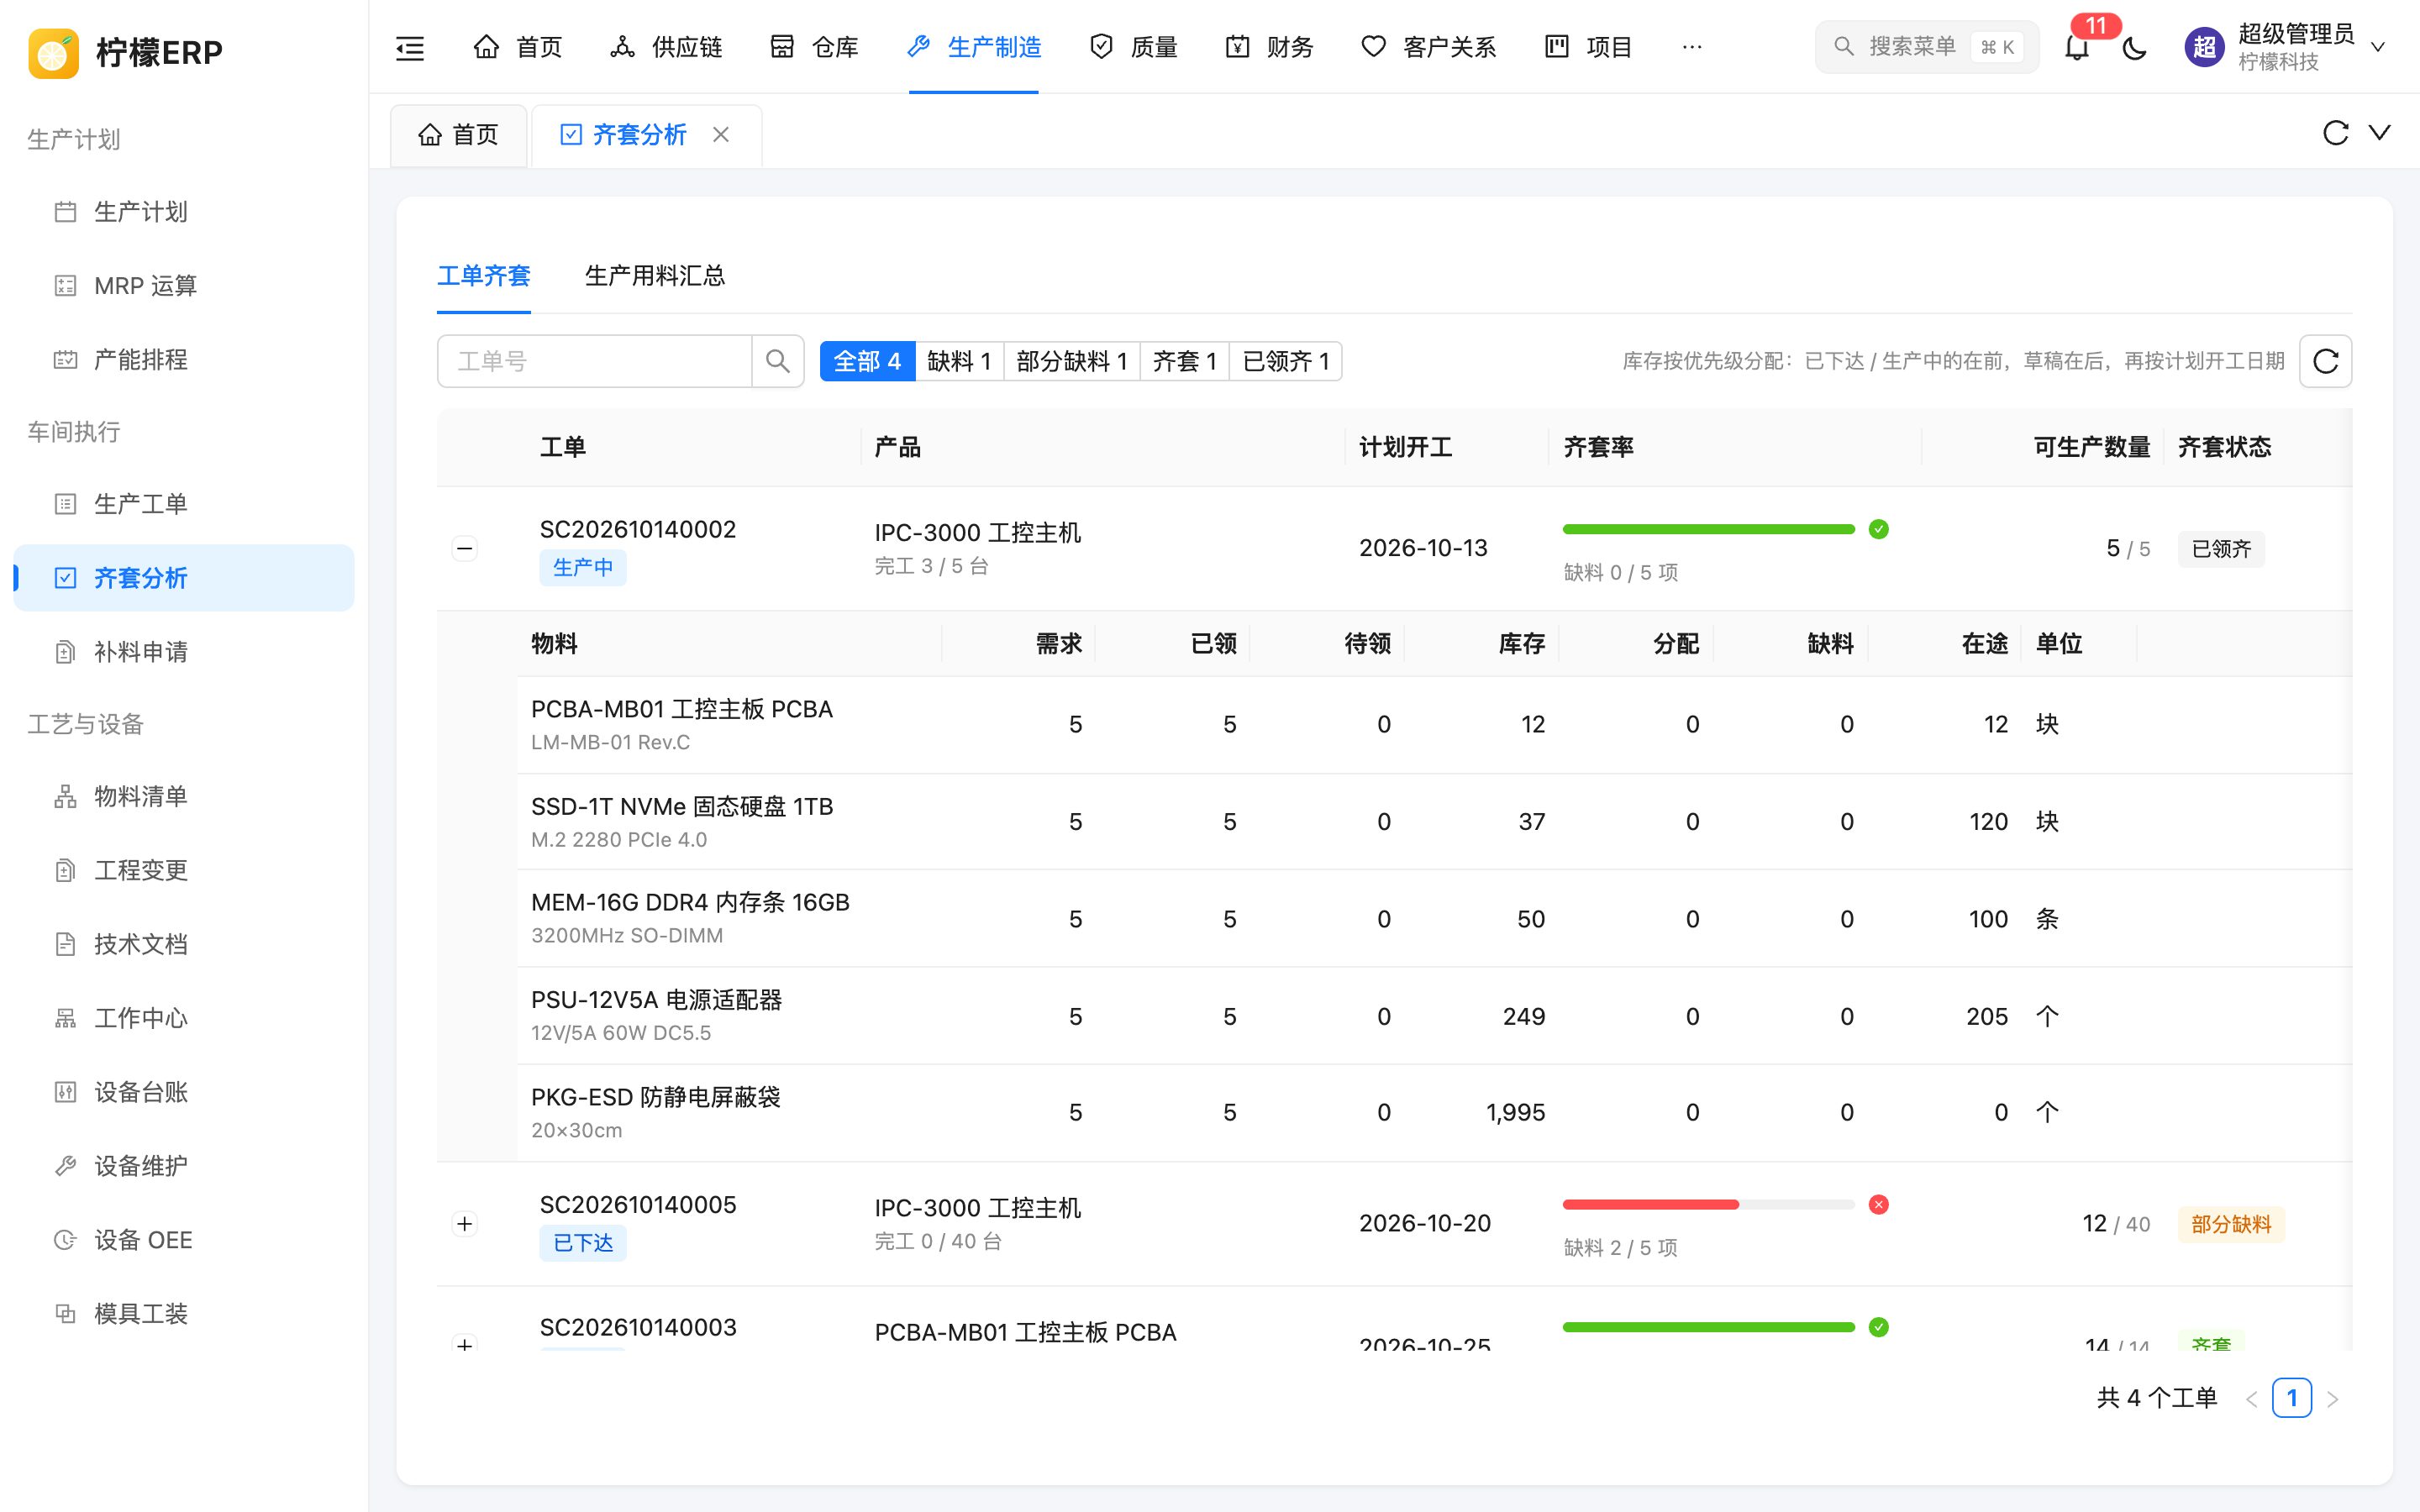
Task: Open 模具工装 sidebar item
Action: 184,1314
